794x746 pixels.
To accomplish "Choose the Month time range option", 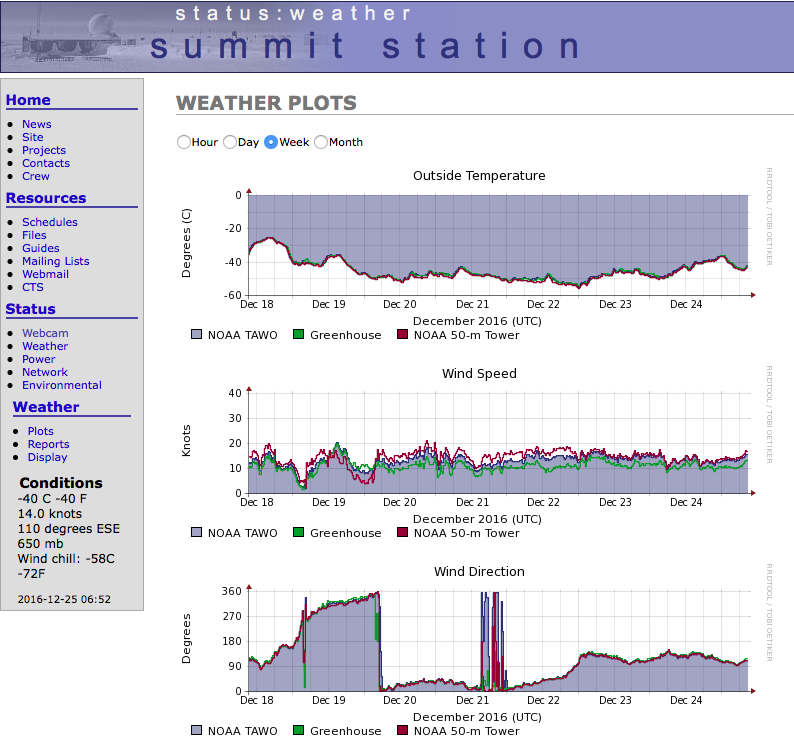I will (x=321, y=142).
